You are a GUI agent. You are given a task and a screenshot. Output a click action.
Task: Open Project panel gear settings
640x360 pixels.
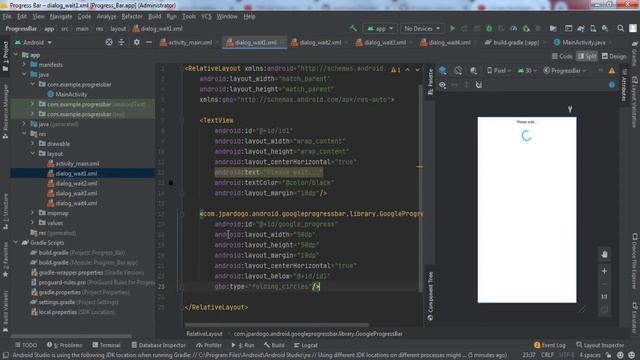click(137, 42)
